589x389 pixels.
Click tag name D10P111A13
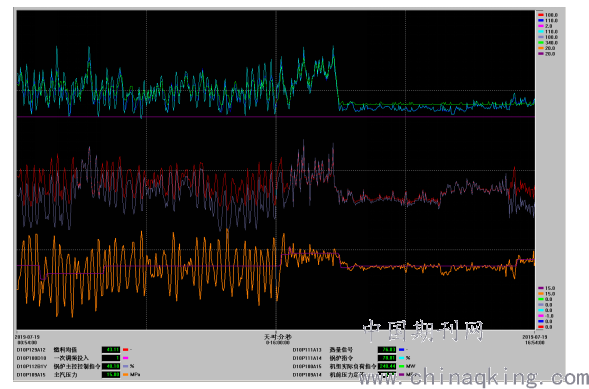coord(307,350)
